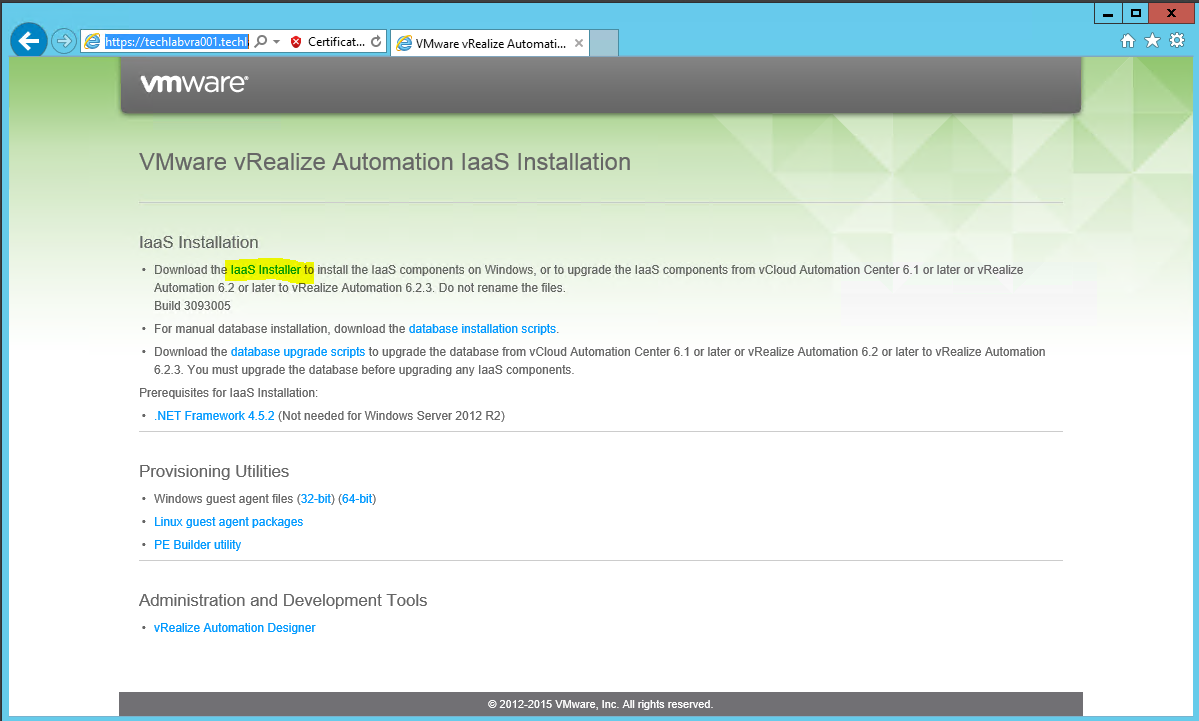Maximize the browser window
The width and height of the screenshot is (1199, 721).
[1136, 13]
